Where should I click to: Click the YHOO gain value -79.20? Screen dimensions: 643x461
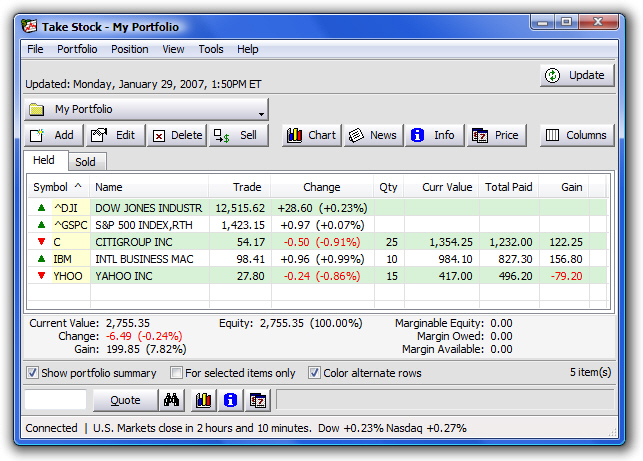(566, 276)
